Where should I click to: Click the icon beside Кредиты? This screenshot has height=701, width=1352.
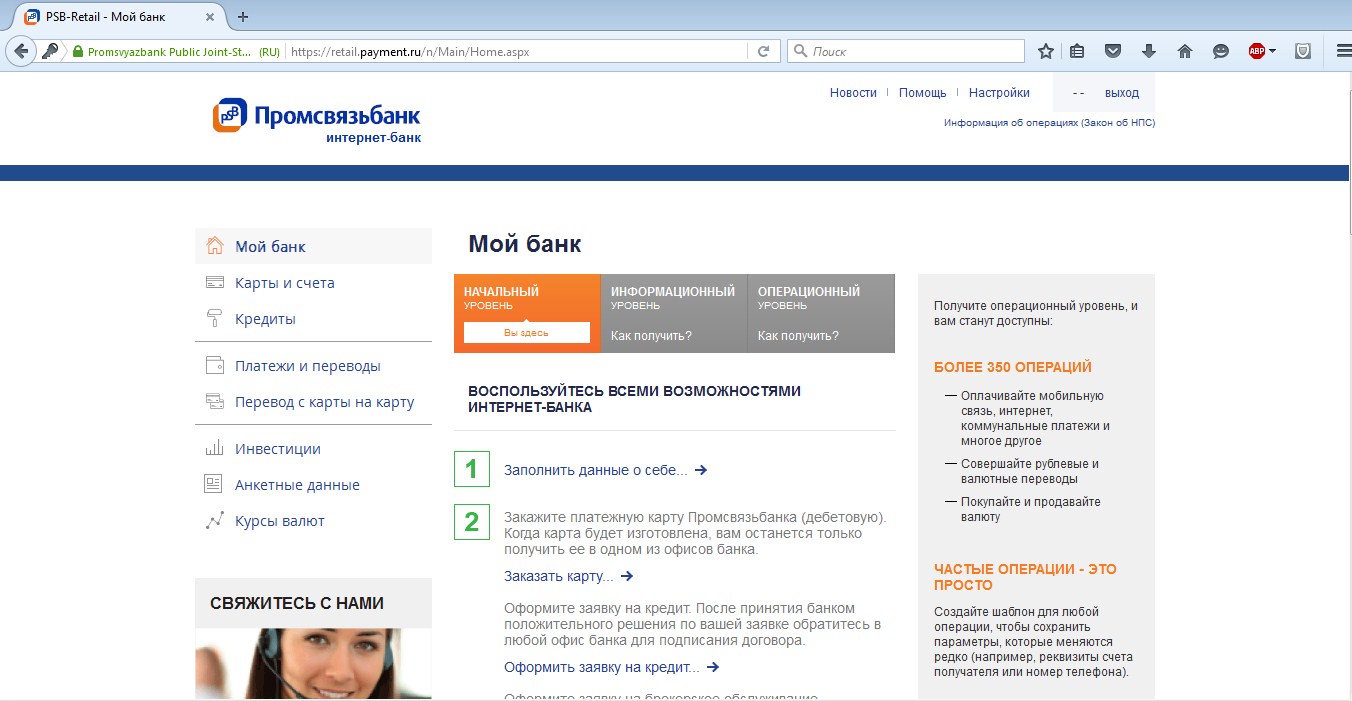coord(214,319)
